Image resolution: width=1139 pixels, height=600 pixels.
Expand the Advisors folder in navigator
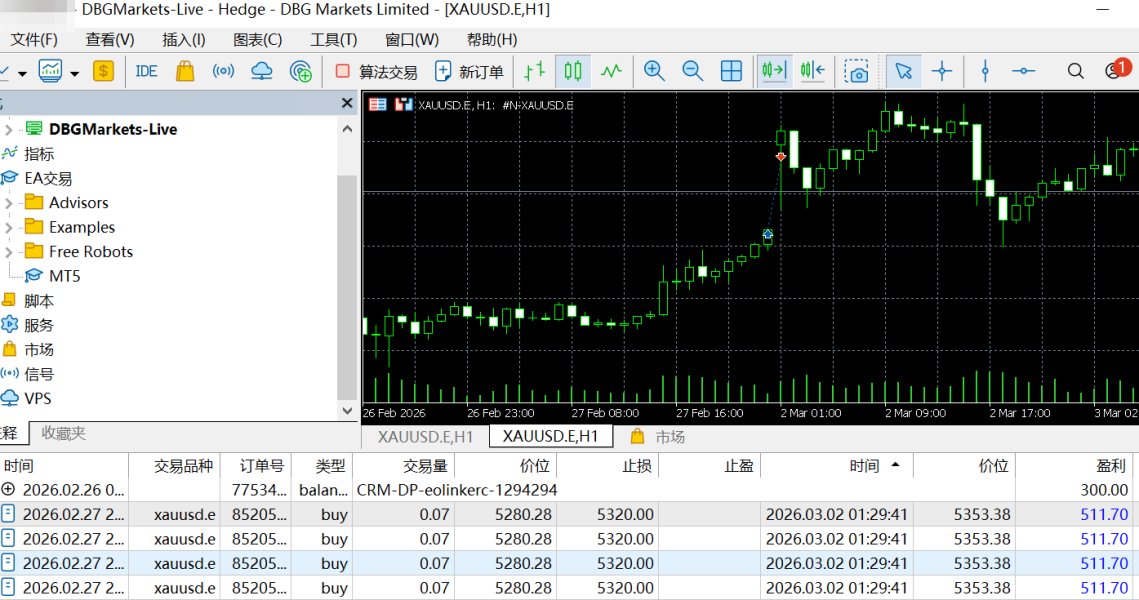9,203
